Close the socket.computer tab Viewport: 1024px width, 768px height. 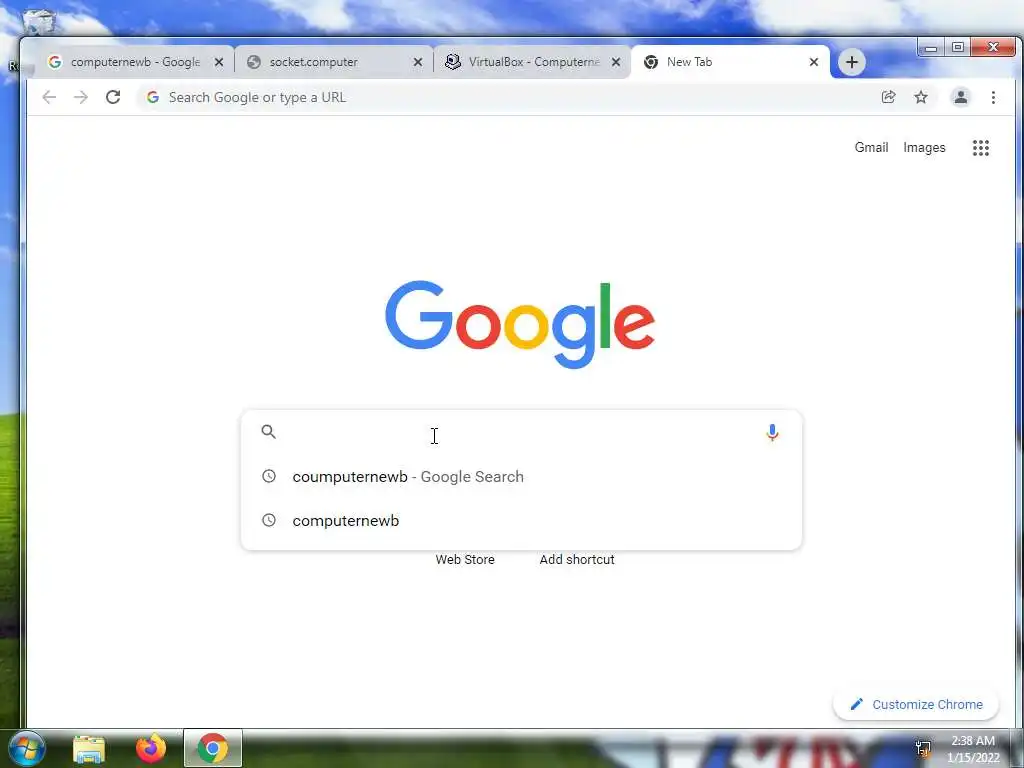coord(418,62)
